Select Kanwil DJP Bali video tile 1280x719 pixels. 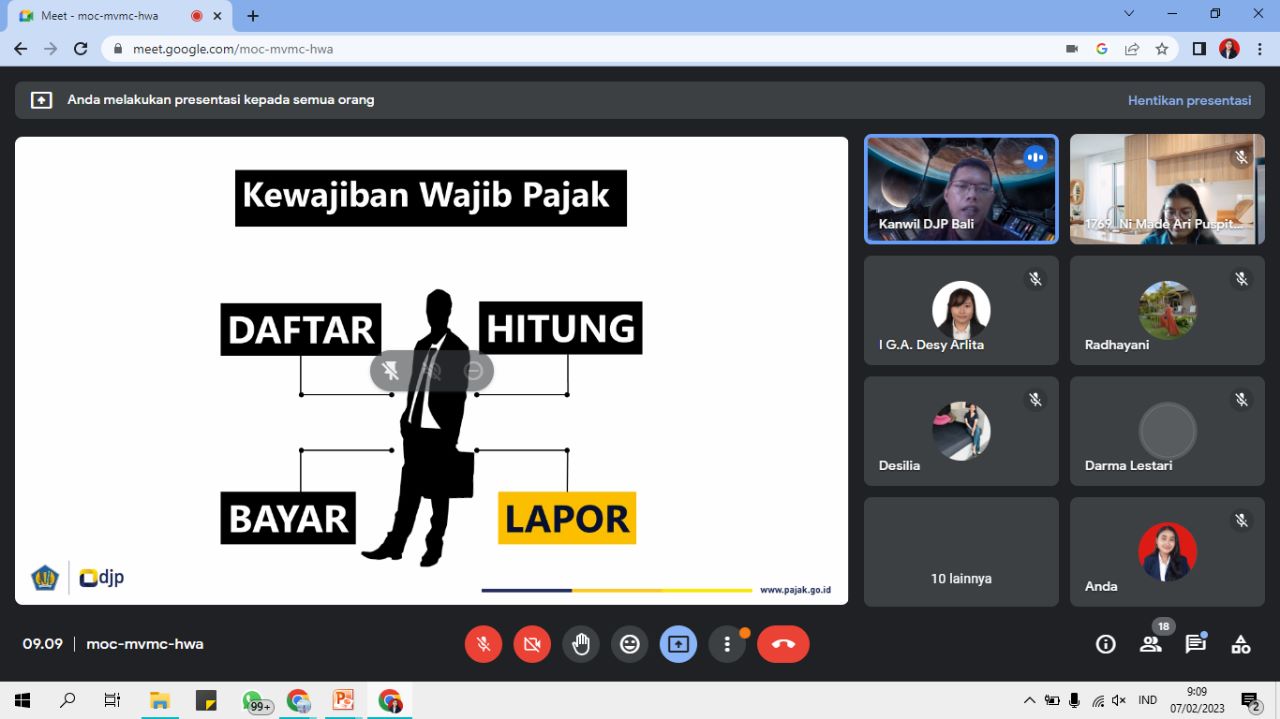[961, 190]
